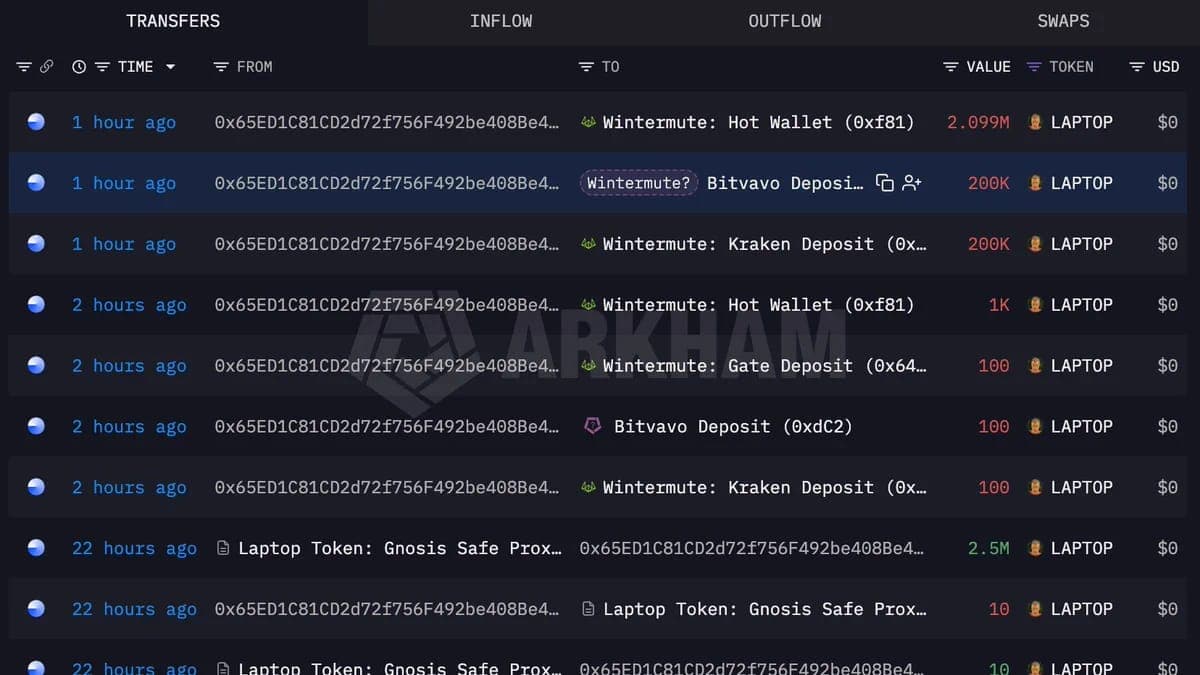Image resolution: width=1200 pixels, height=675 pixels.
Task: Click the green 2.5M value cell
Action: 989,548
